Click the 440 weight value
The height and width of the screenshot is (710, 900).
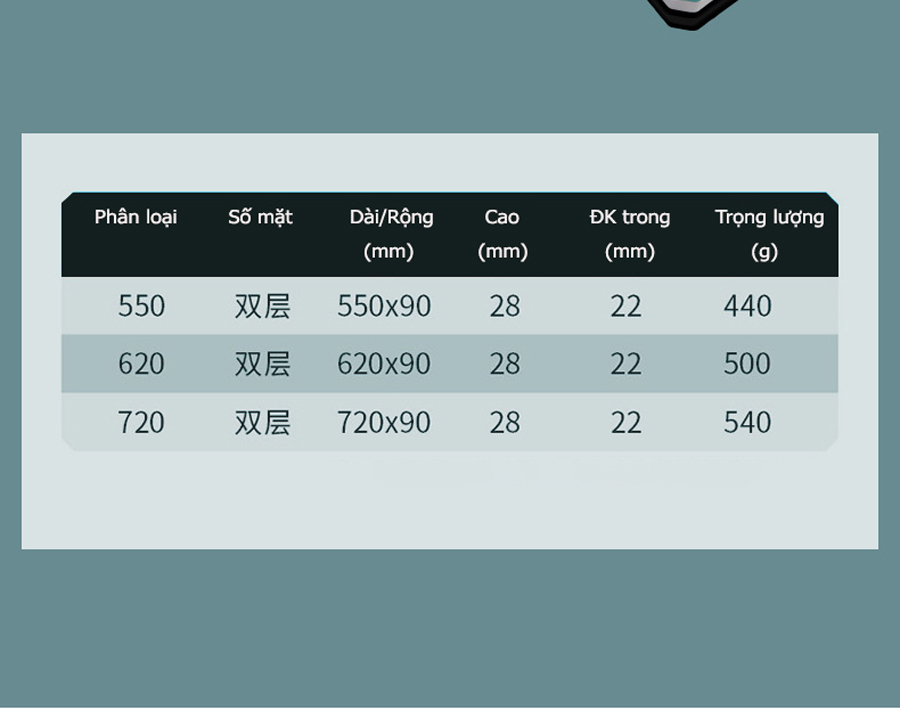pos(748,306)
